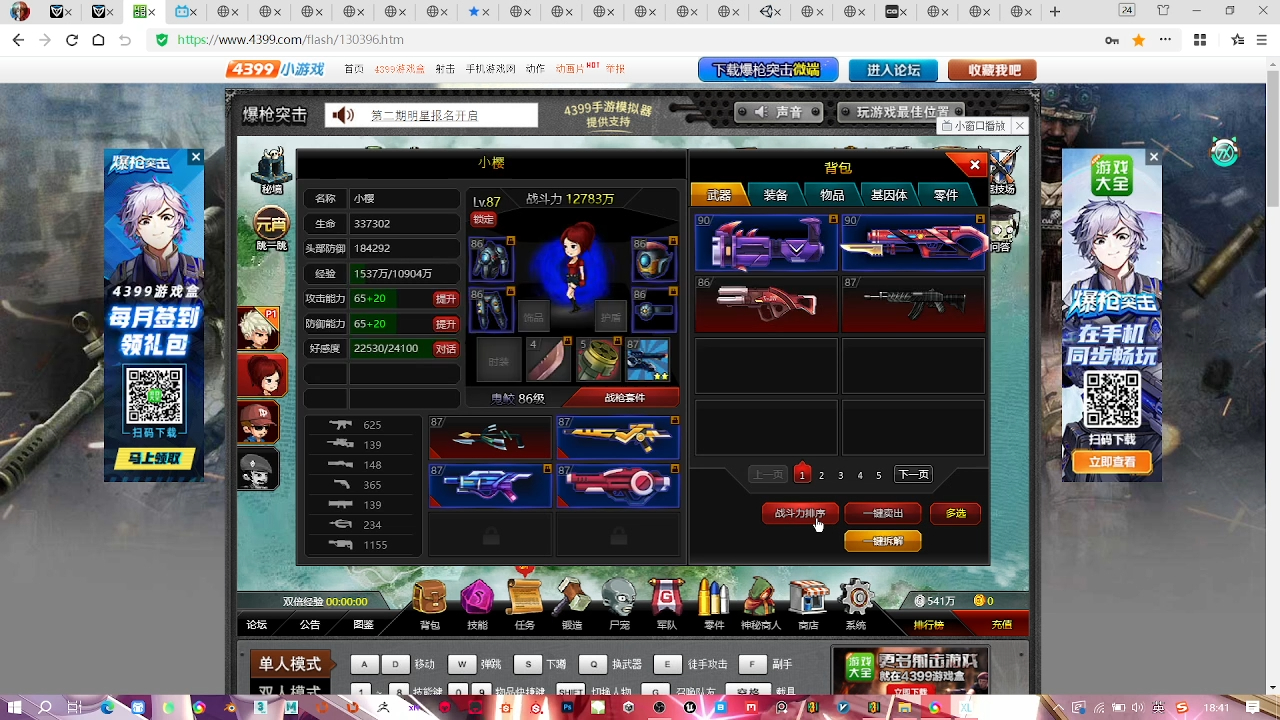This screenshot has height=720, width=1280.
Task: Open the 论坛 forum link in game bar
Action: tap(257, 625)
